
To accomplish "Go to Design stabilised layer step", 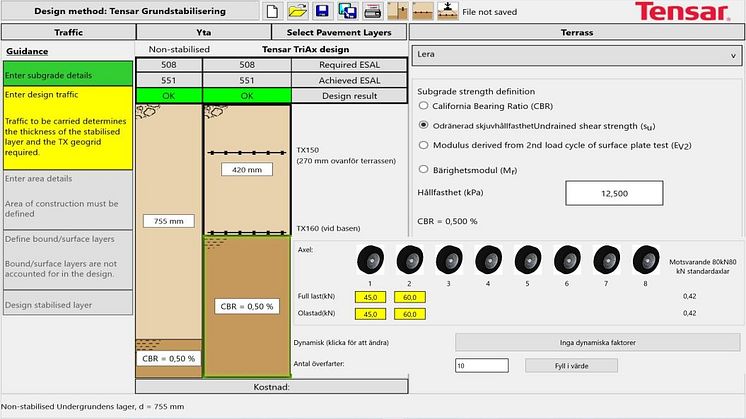I will (68, 303).
